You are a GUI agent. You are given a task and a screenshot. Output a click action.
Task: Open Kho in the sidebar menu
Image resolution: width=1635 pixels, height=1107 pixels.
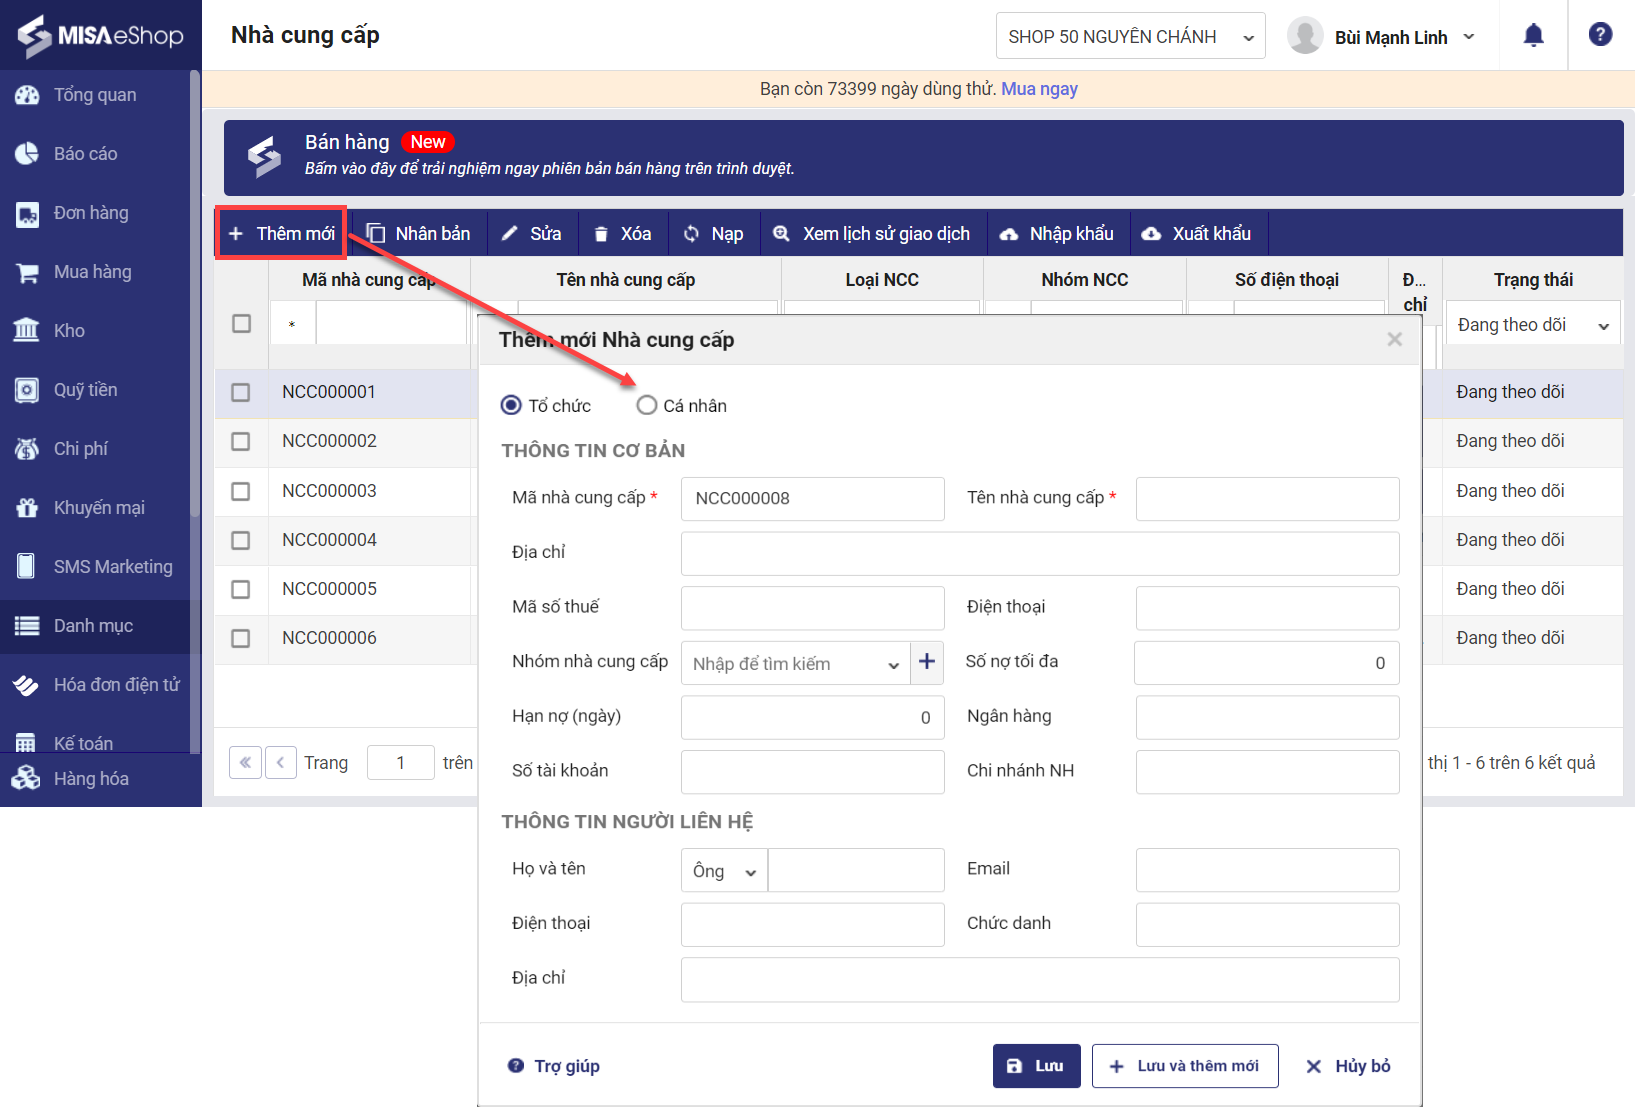coord(69,331)
